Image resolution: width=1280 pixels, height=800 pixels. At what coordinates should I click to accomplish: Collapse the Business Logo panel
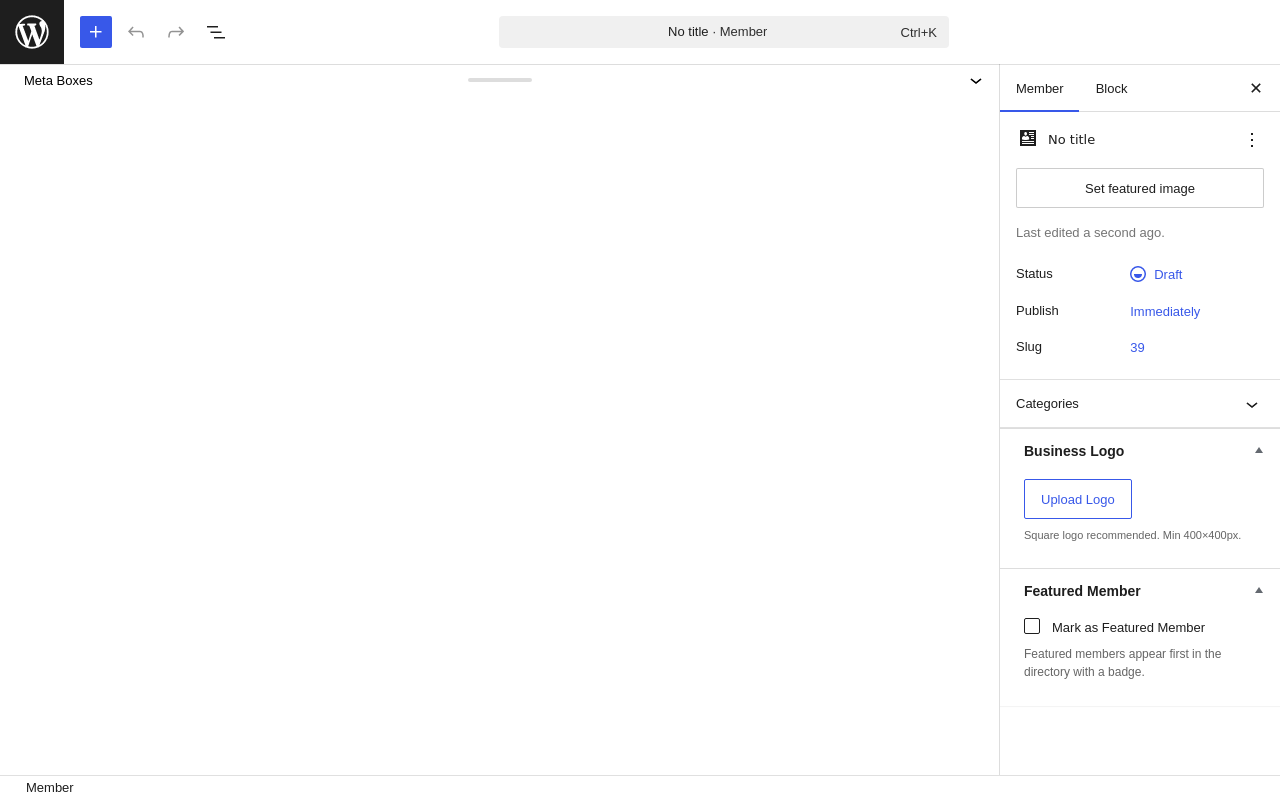1259,451
